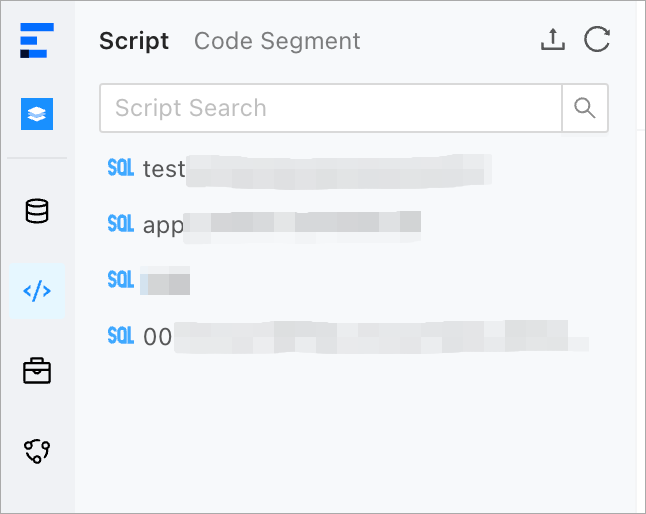Refresh the script list
Viewport: 646px width, 514px height.
click(x=597, y=40)
